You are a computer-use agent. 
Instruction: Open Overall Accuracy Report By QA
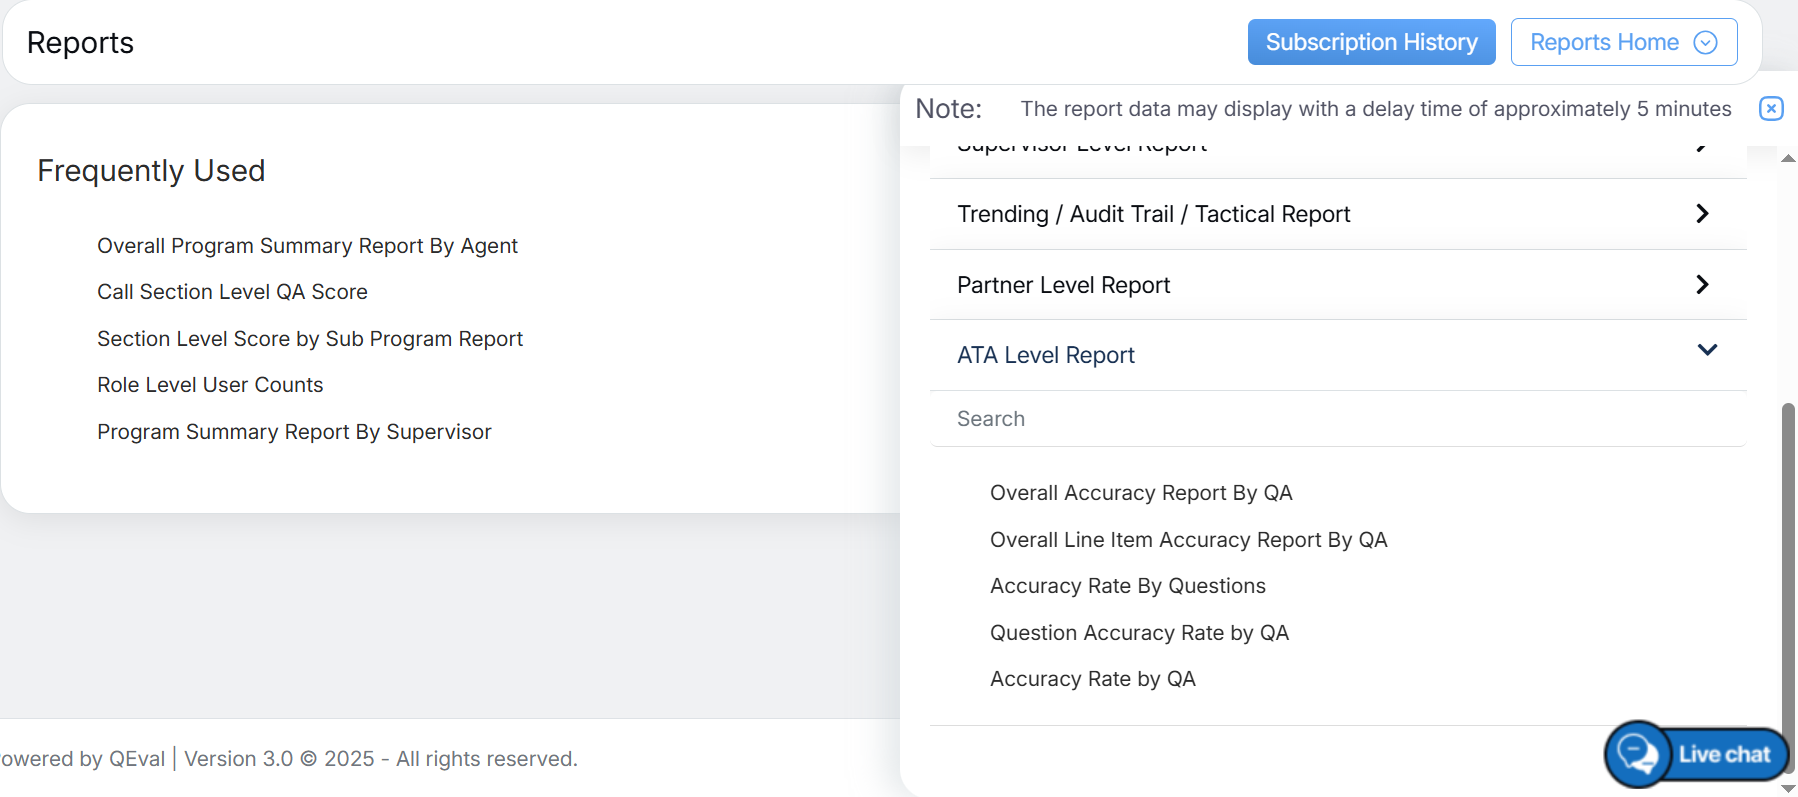click(1140, 493)
